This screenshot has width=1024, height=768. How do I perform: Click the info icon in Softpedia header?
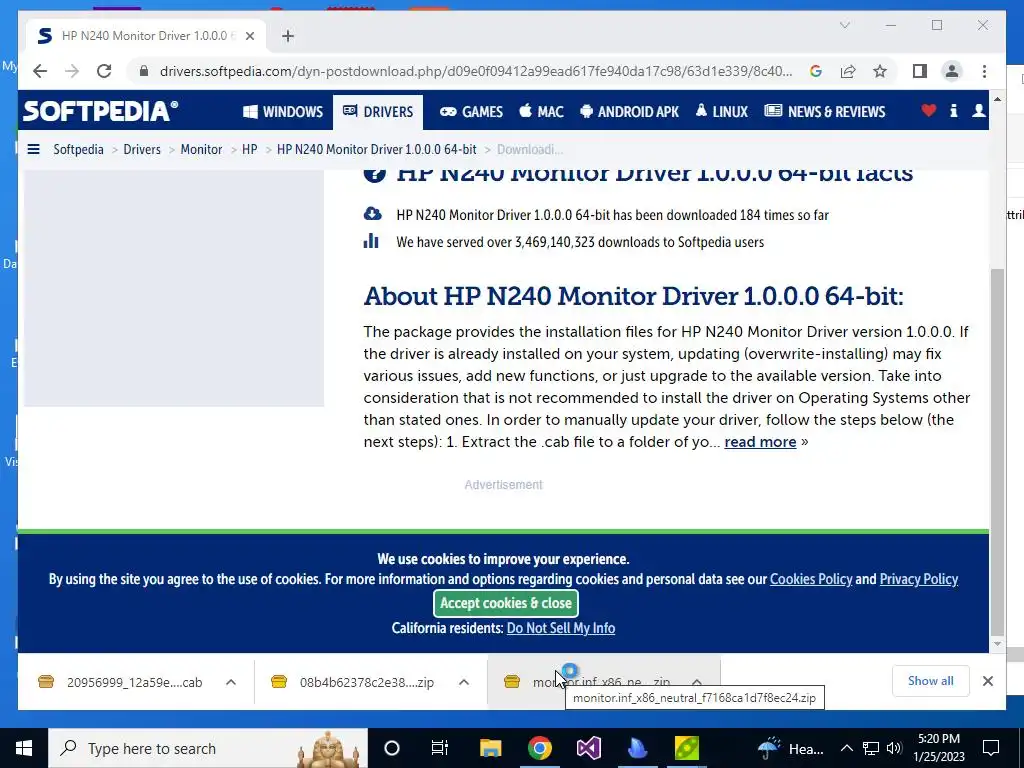coord(953,111)
